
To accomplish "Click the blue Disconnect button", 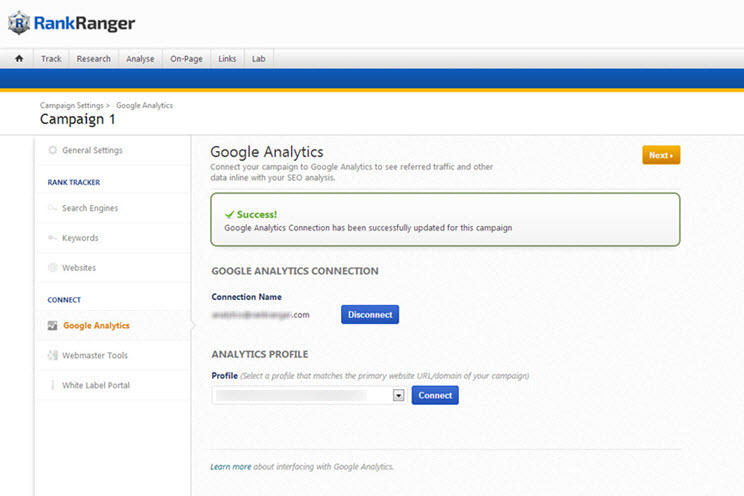I will tap(370, 315).
